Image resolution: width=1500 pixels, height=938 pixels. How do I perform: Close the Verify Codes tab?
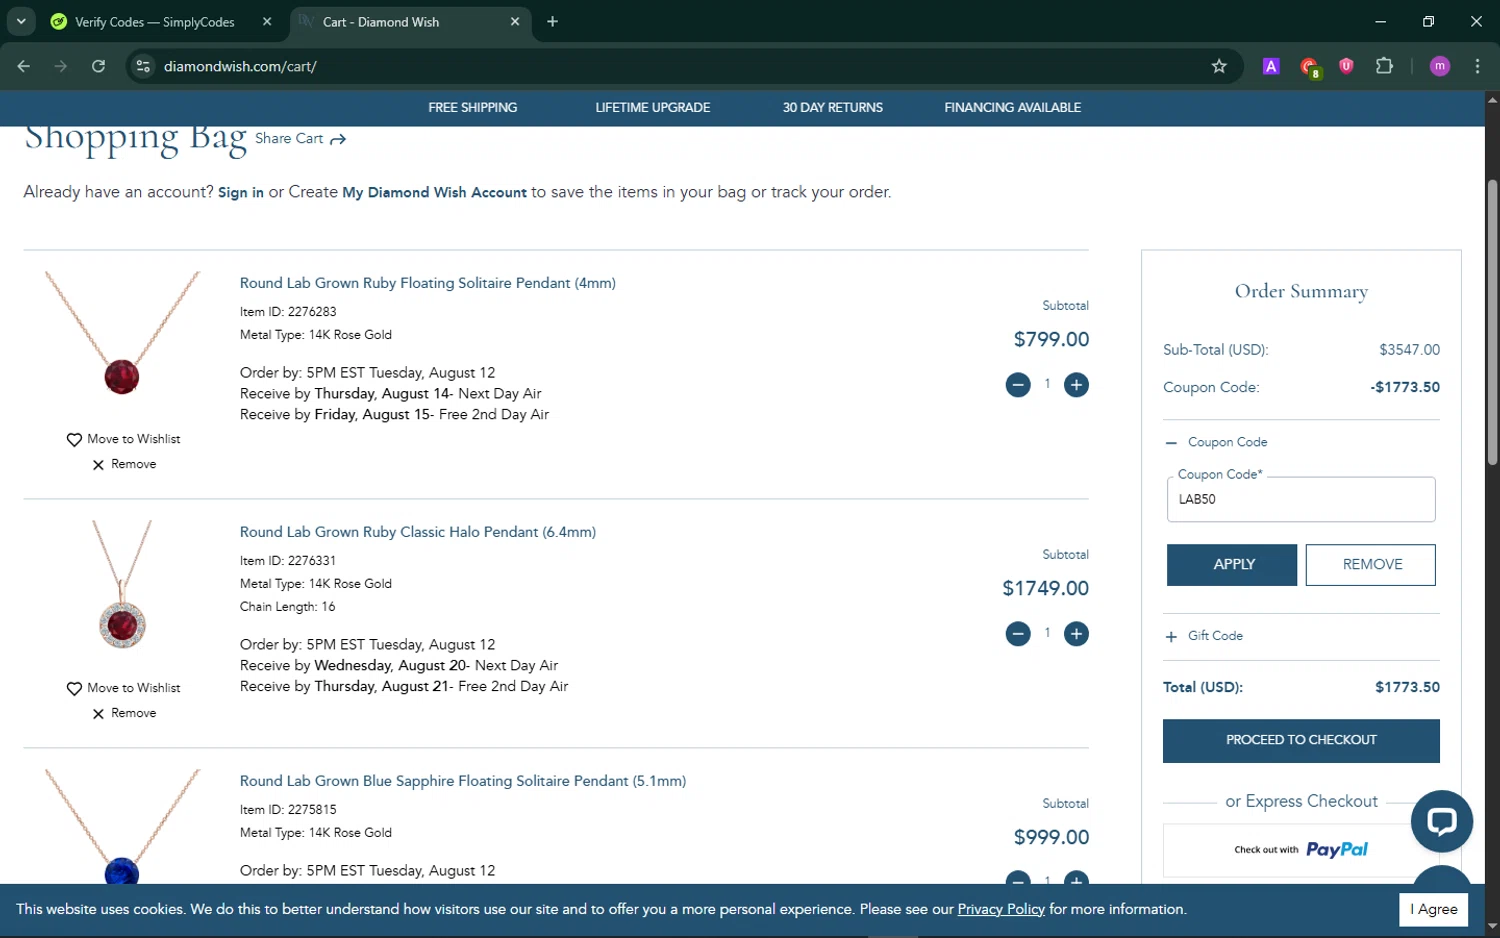[267, 21]
